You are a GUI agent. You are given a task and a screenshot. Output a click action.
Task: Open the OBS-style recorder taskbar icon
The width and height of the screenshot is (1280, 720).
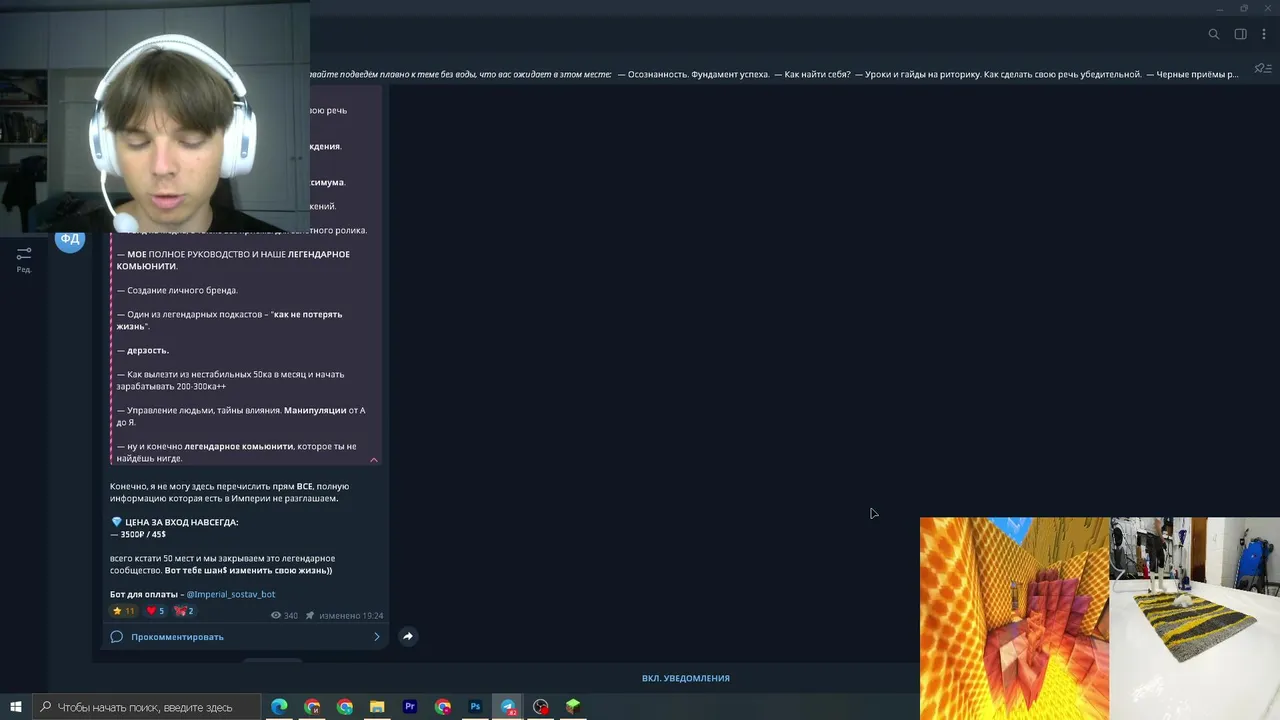[x=541, y=707]
